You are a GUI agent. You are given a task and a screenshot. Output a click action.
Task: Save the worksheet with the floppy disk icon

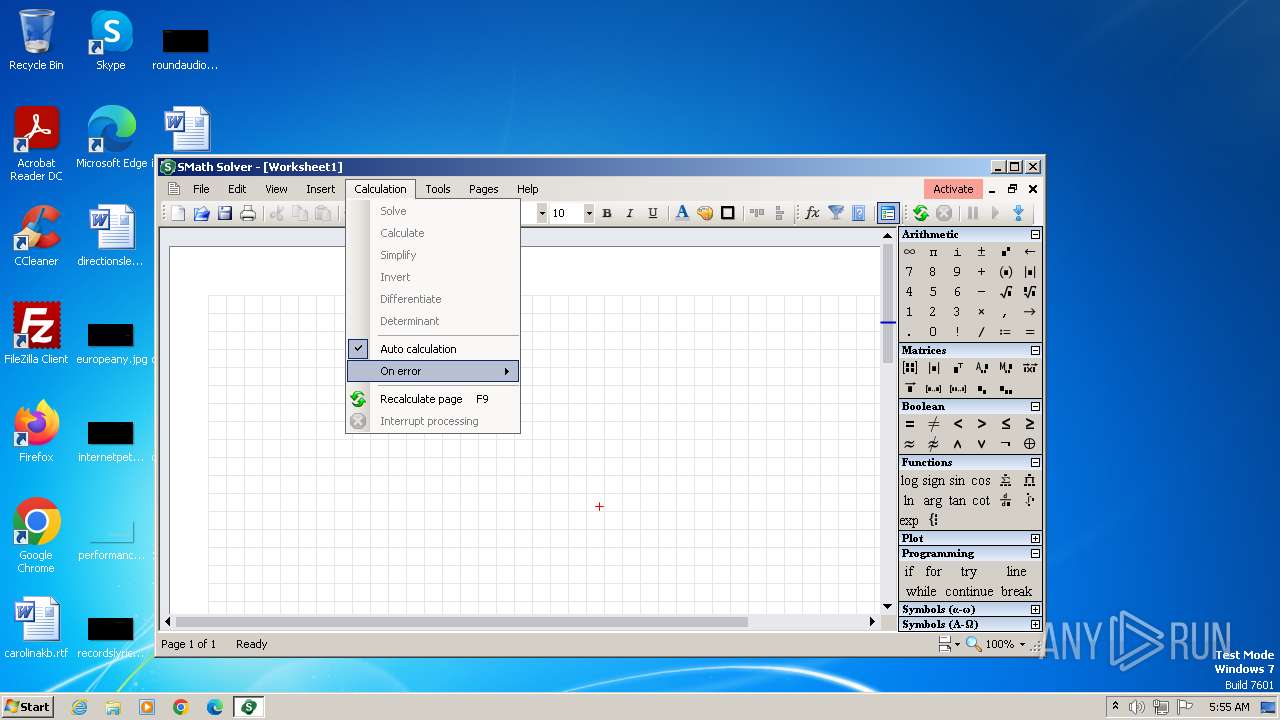(225, 213)
